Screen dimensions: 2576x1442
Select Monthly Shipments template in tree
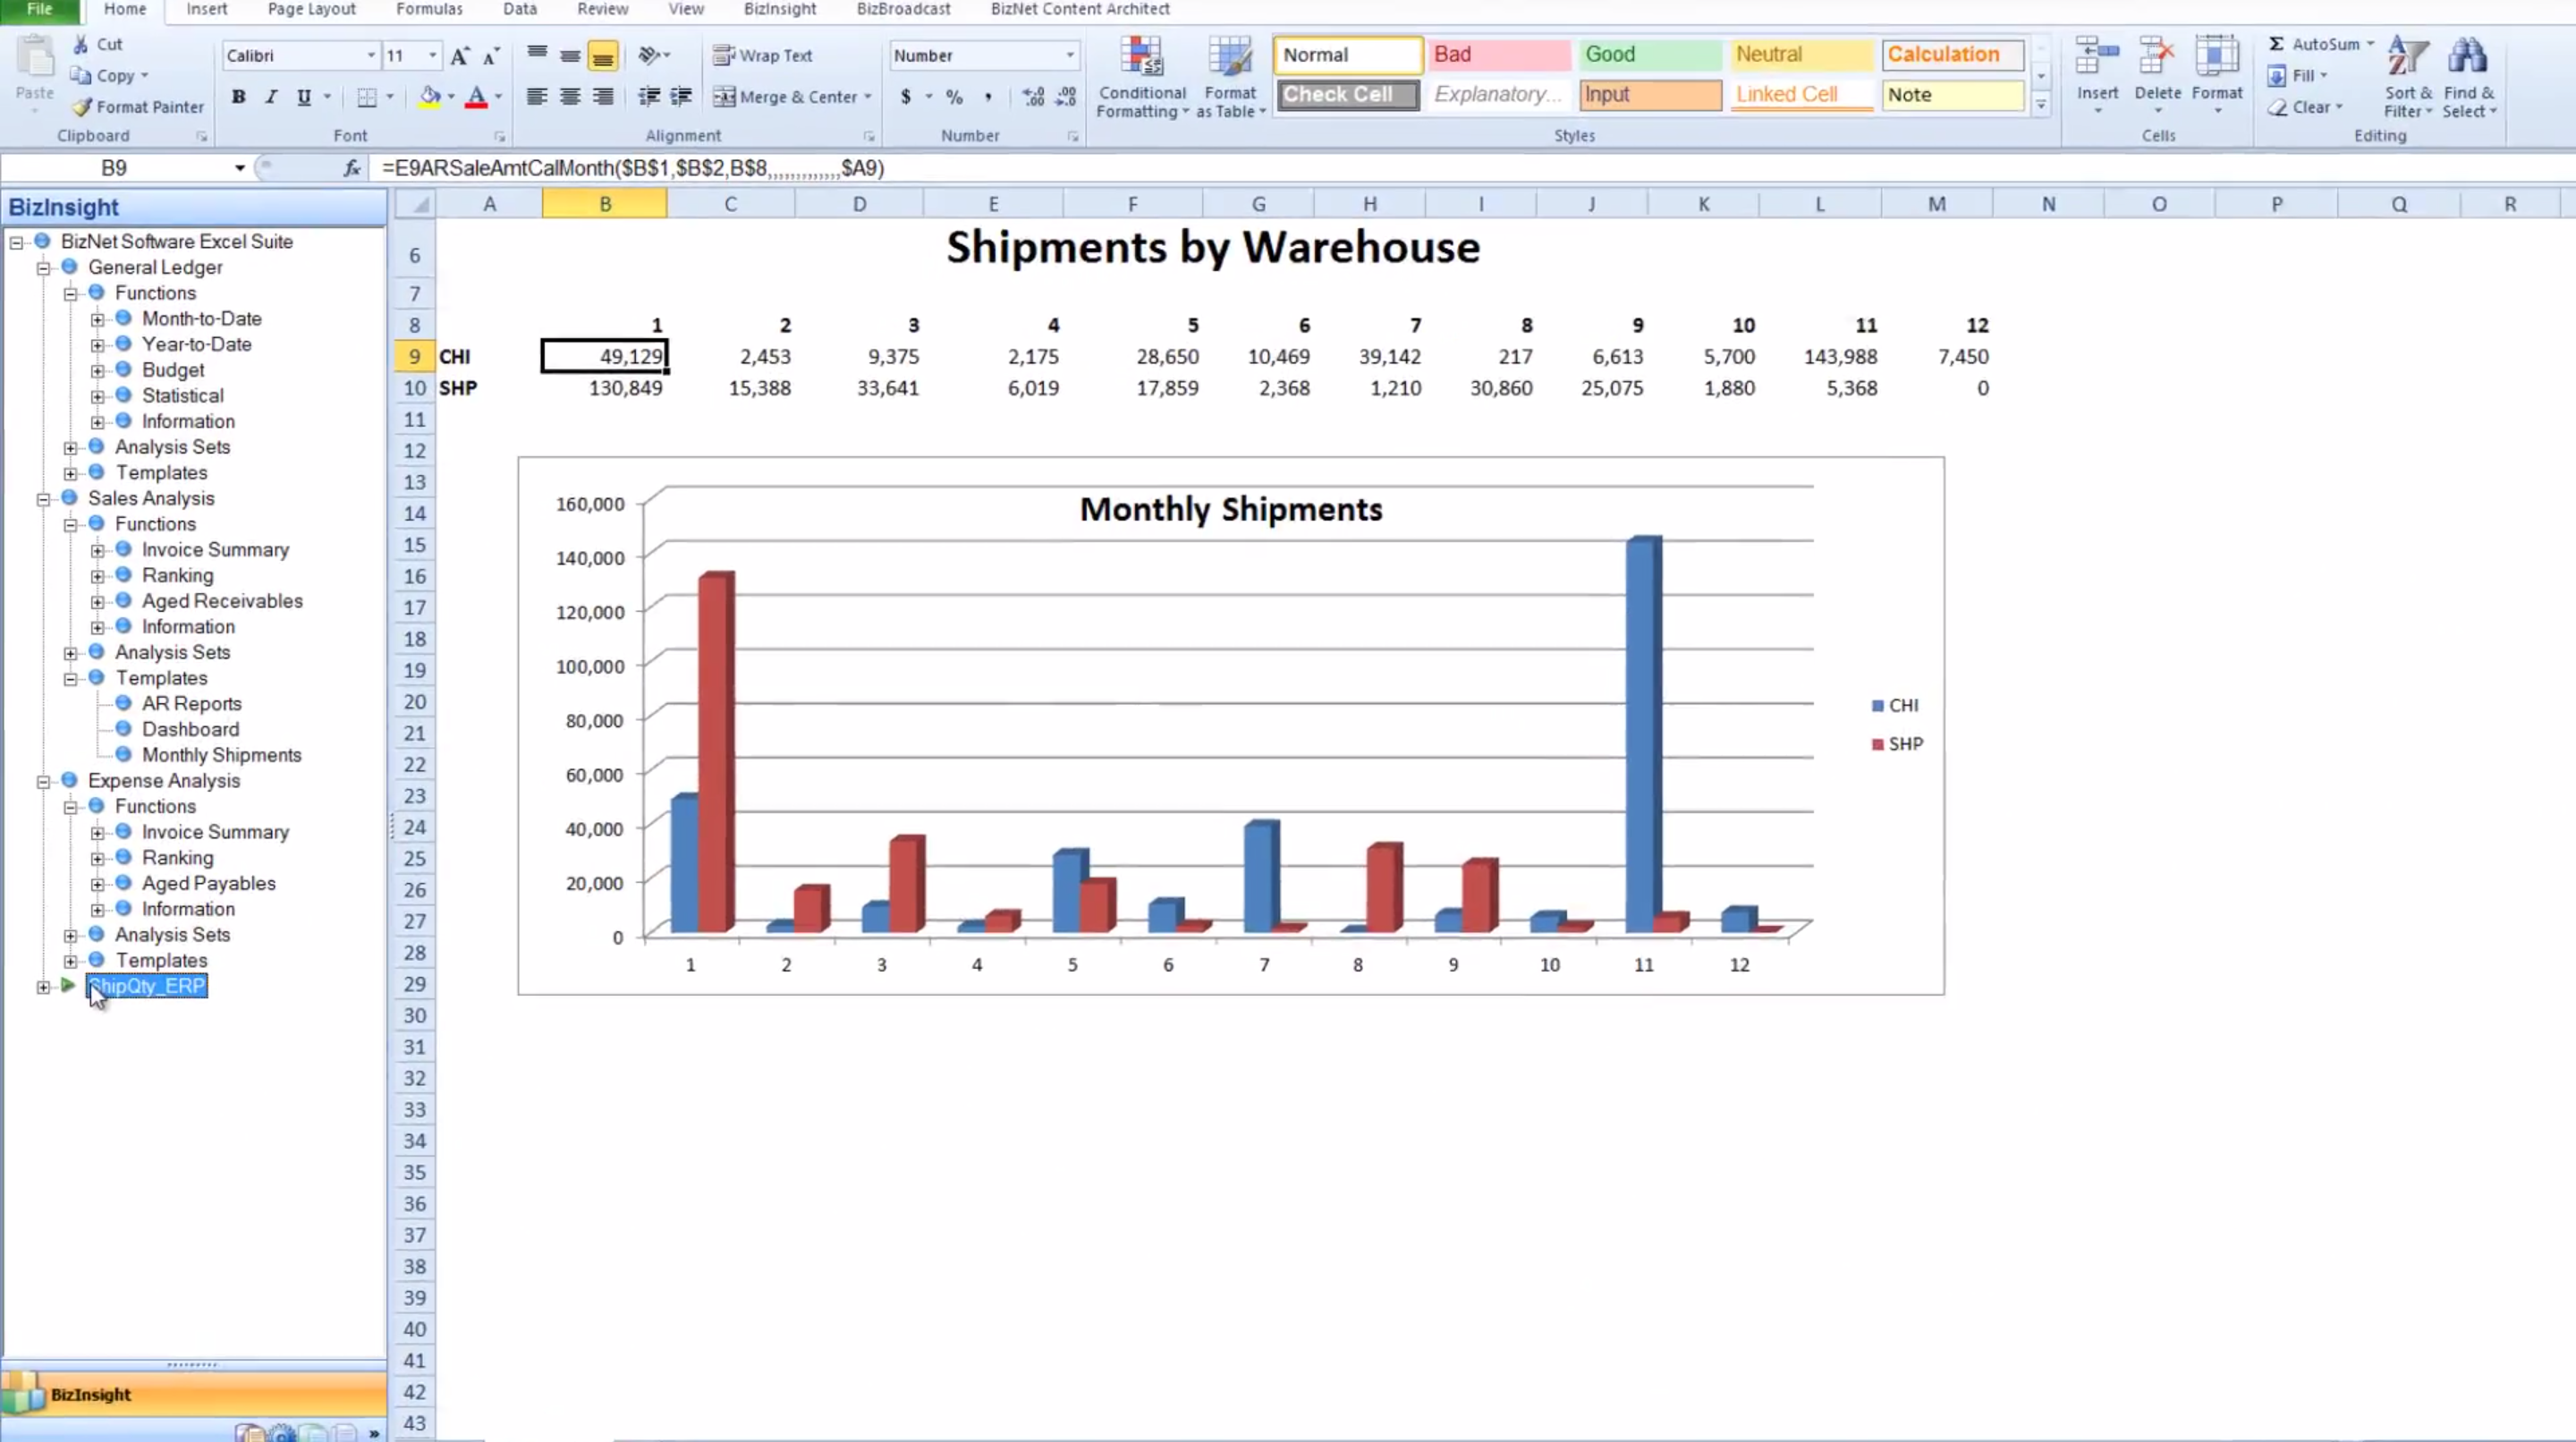[x=221, y=755]
